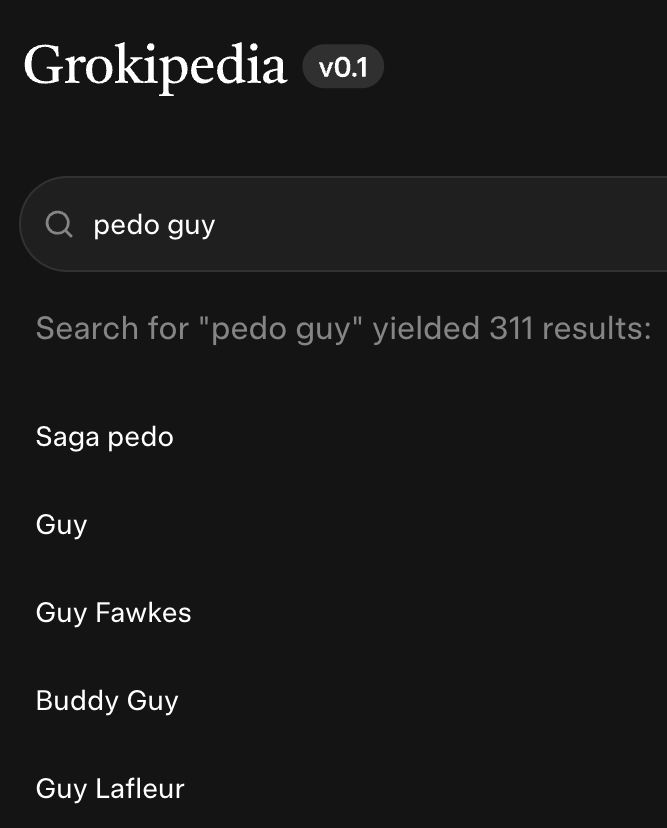This screenshot has height=828, width=667.
Task: Click the last visible result entry
Action: [x=109, y=789]
